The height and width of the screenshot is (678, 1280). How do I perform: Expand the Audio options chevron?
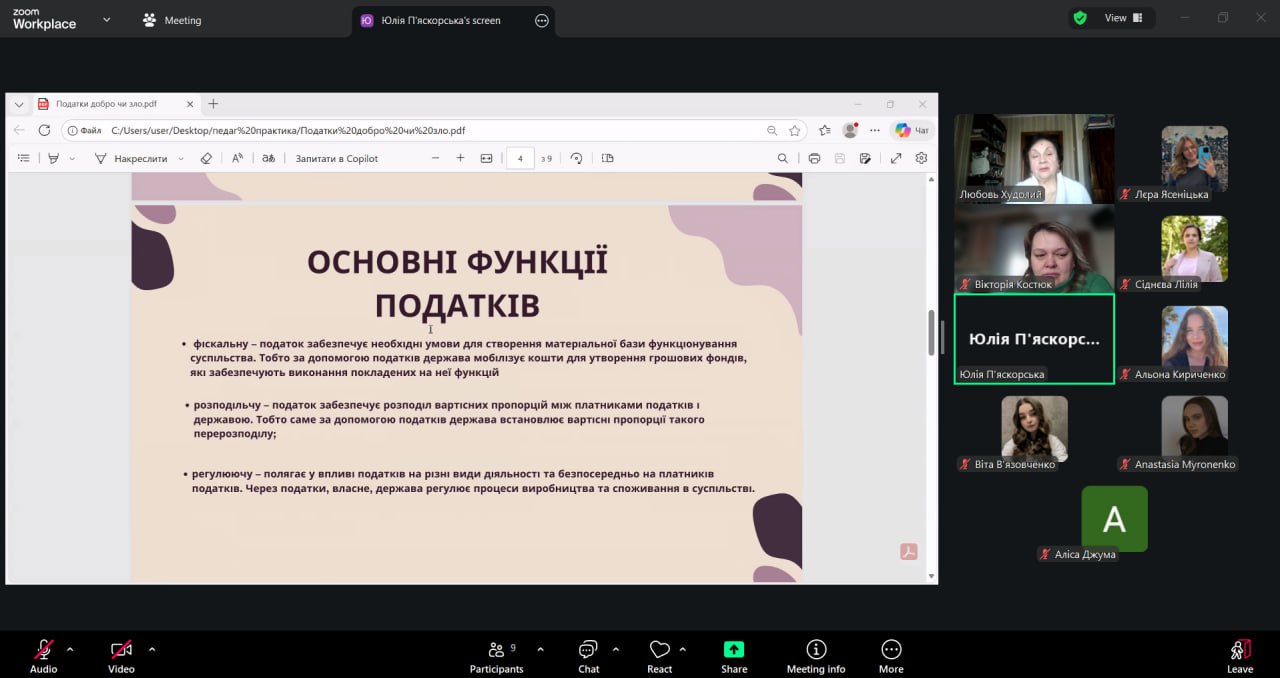click(x=70, y=649)
